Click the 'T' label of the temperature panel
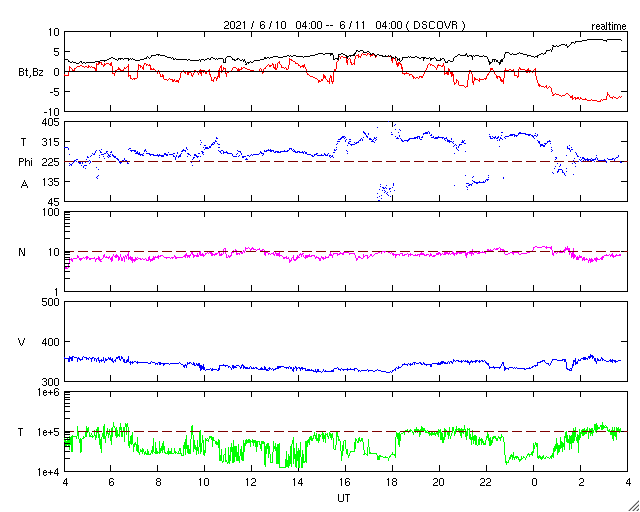640x512 pixels. (x=21, y=432)
